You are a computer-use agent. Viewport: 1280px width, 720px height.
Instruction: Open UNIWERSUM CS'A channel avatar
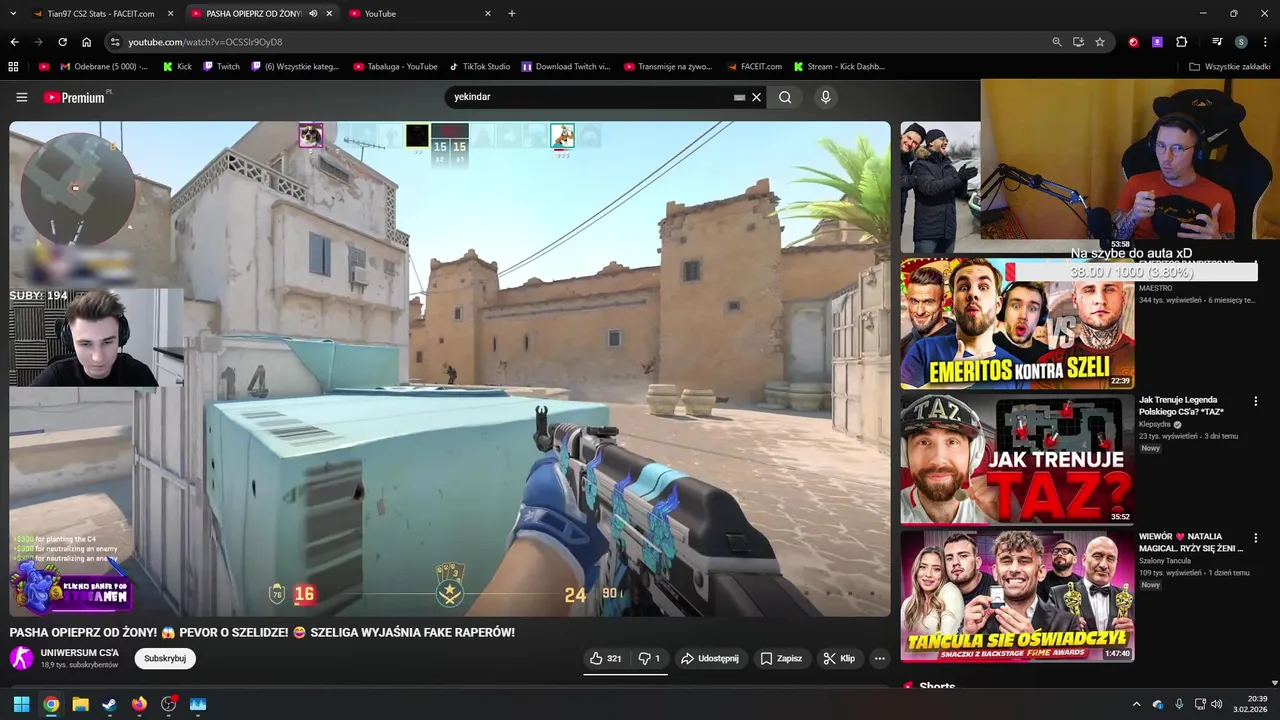tap(21, 658)
